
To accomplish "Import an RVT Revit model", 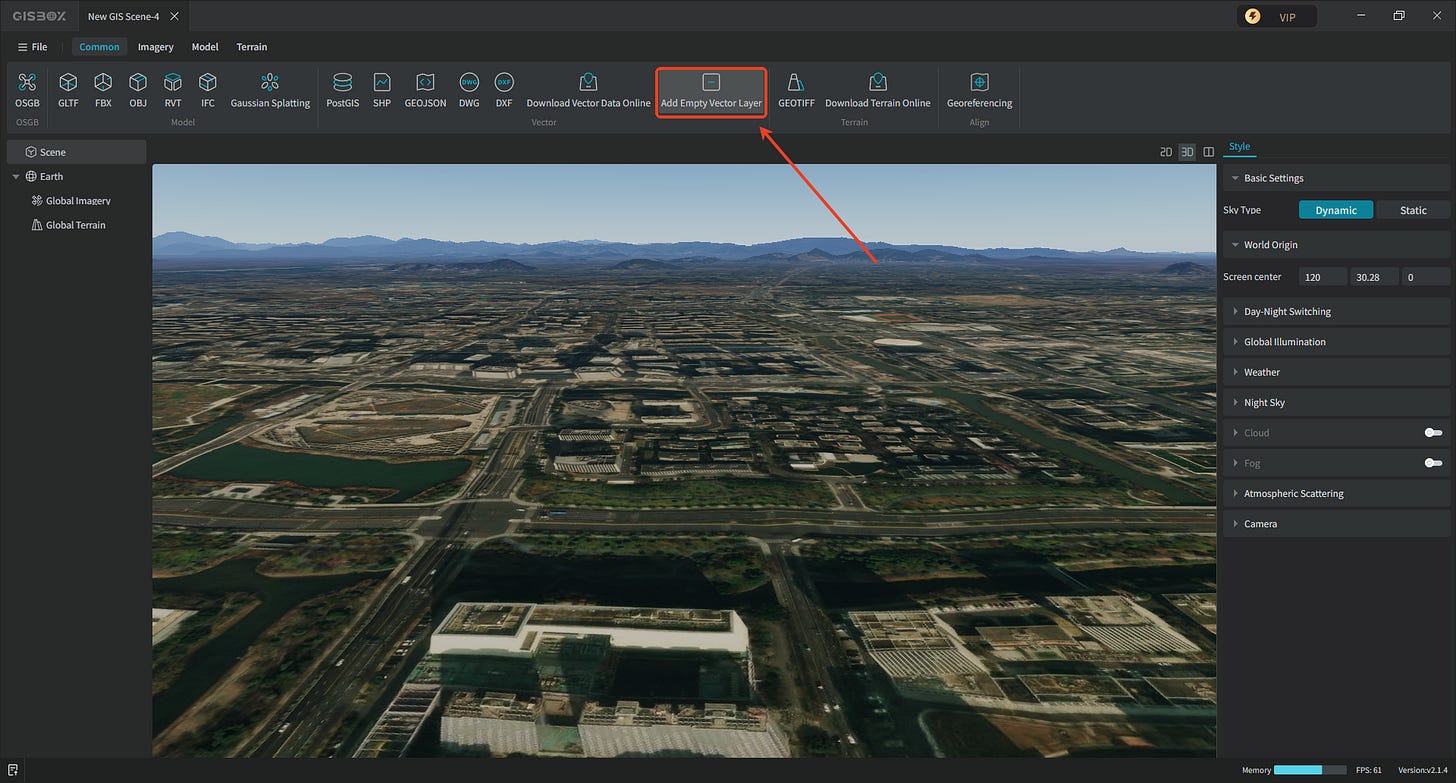I will click(173, 90).
